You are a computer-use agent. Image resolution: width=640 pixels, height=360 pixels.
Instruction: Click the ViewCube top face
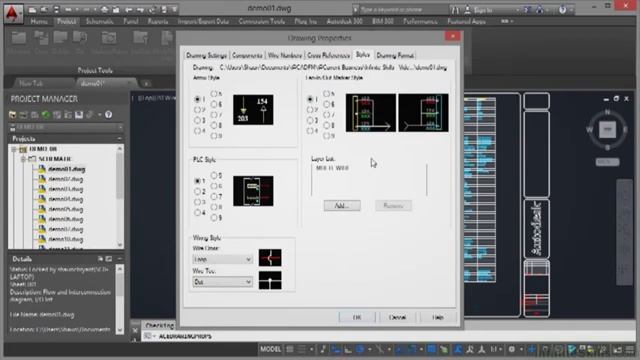tap(607, 130)
